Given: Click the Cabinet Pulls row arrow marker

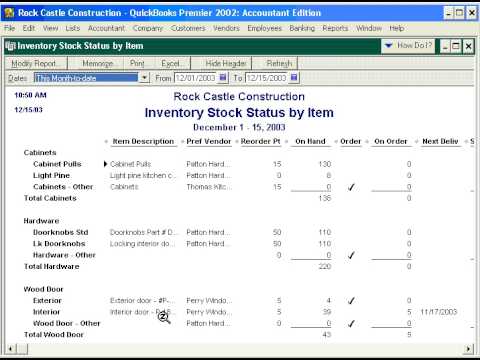Looking at the screenshot, I should tap(105, 164).
